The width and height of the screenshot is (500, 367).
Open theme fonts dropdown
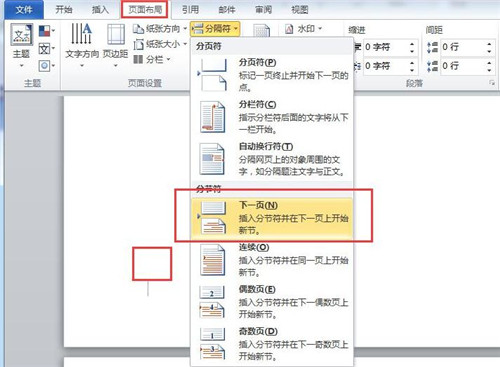(x=47, y=49)
